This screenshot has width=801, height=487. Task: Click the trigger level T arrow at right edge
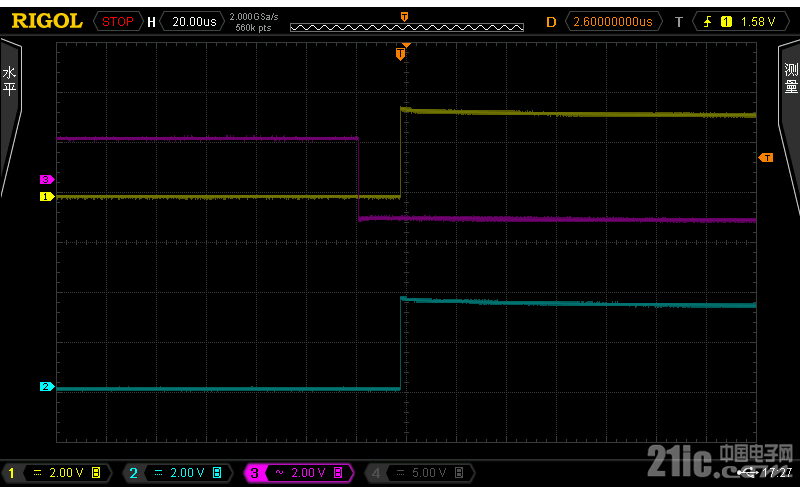point(766,157)
